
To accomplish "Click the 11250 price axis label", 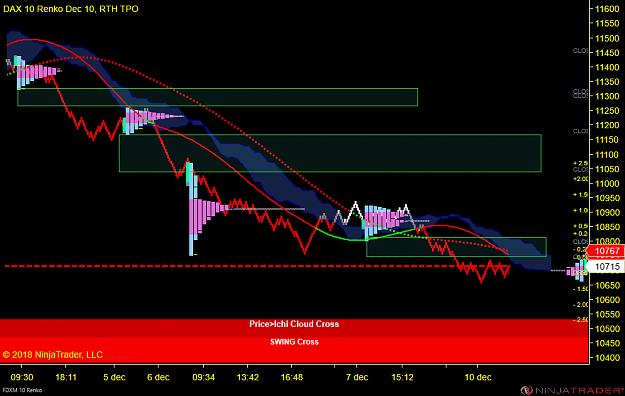I will [x=607, y=111].
